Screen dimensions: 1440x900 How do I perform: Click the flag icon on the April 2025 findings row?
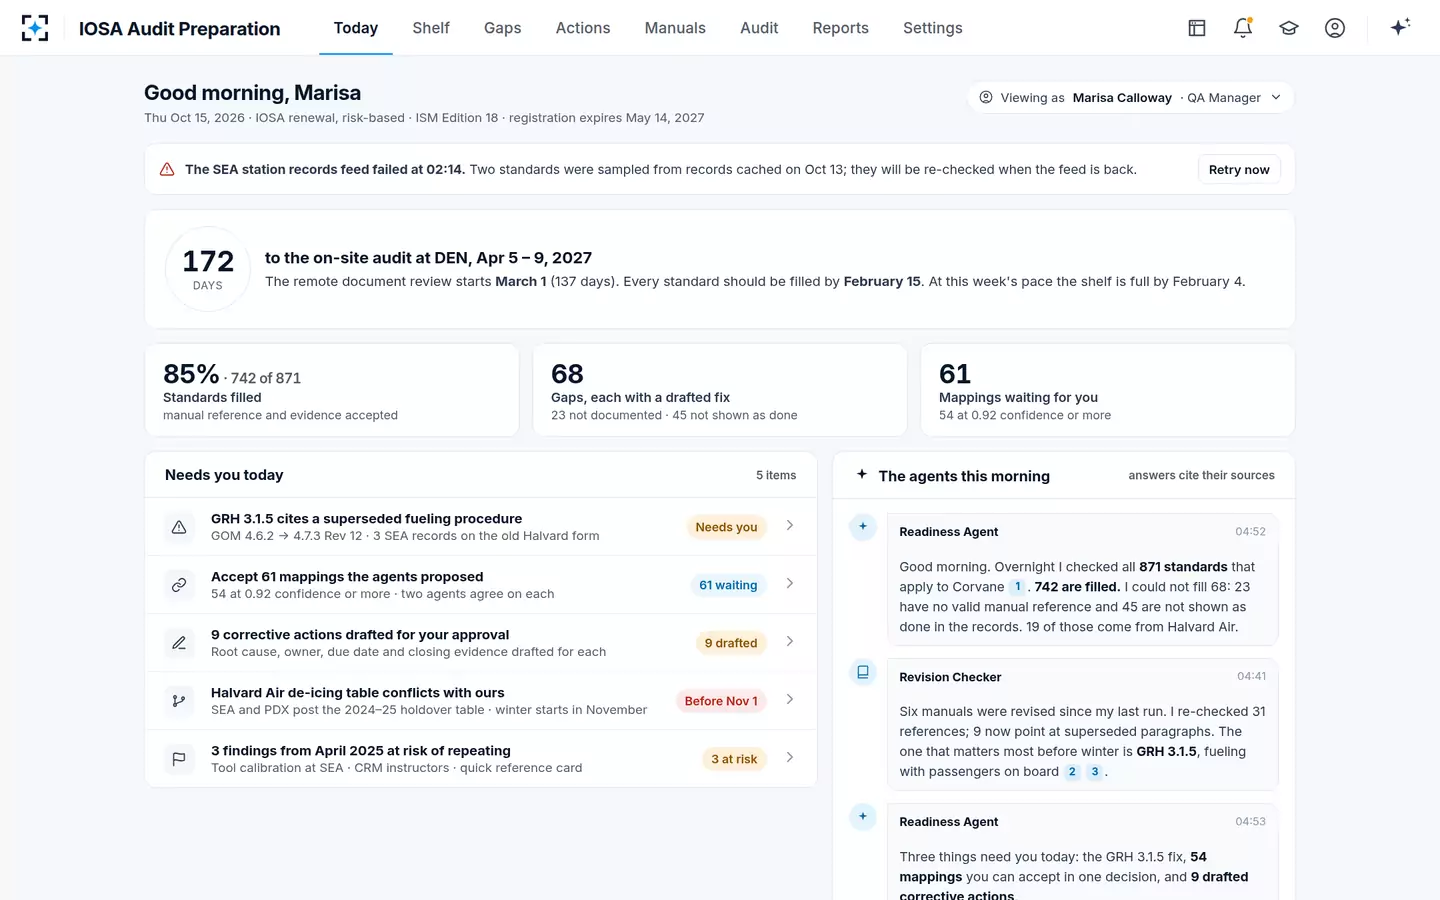[x=179, y=759]
